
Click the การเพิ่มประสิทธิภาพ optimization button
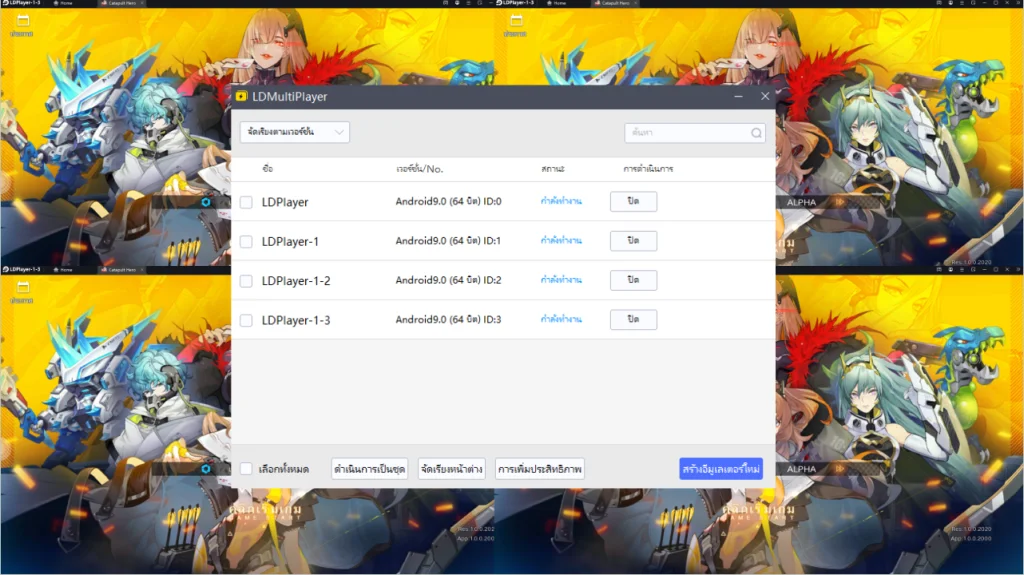(539, 468)
